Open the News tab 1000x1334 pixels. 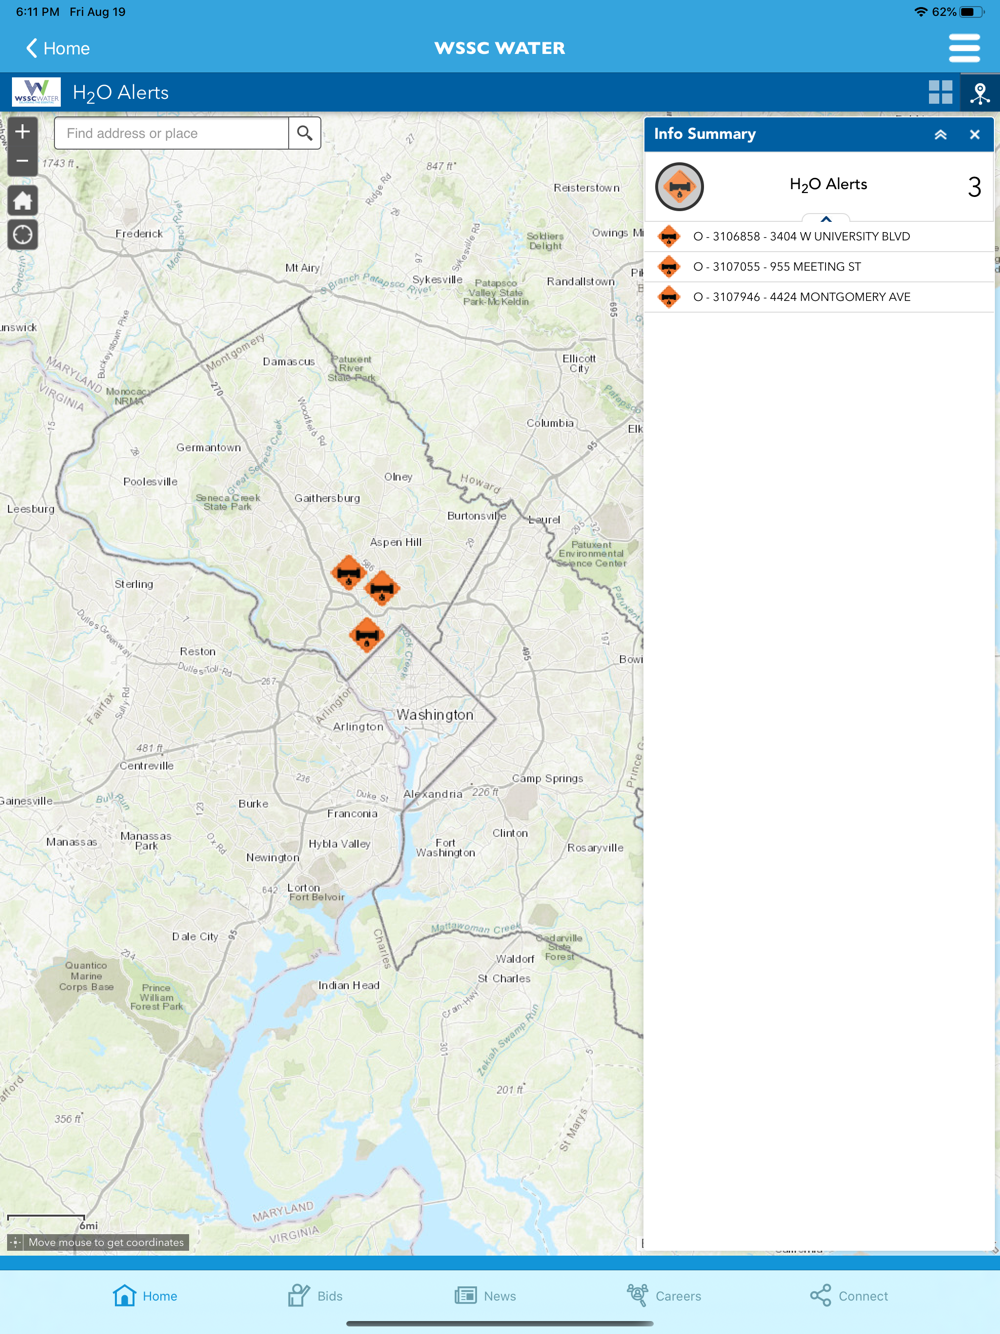pyautogui.click(x=486, y=1296)
